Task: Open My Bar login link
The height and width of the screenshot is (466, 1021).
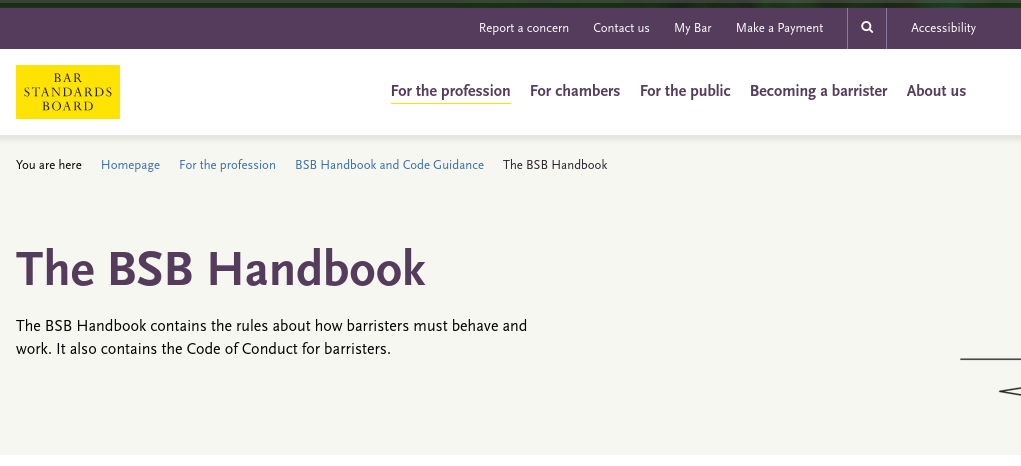Action: tap(692, 28)
